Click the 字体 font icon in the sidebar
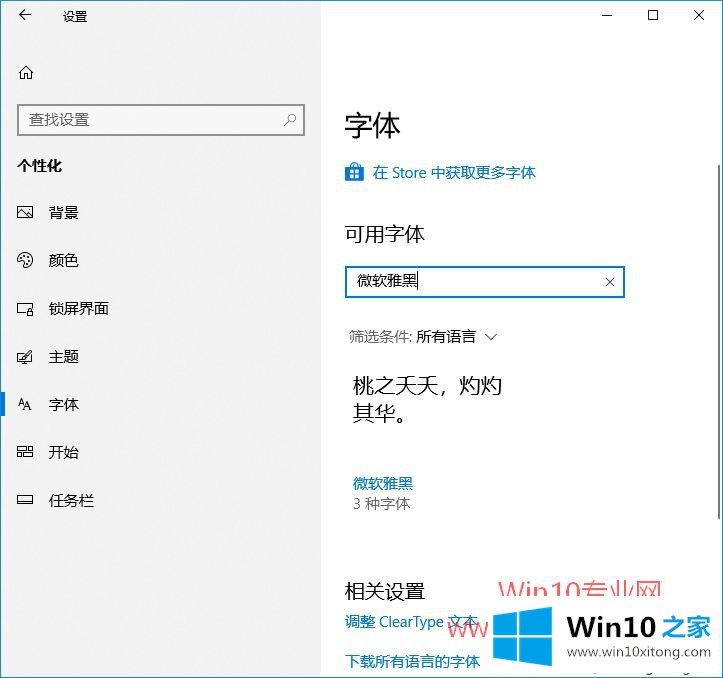Image resolution: width=723 pixels, height=678 pixels. [x=25, y=404]
